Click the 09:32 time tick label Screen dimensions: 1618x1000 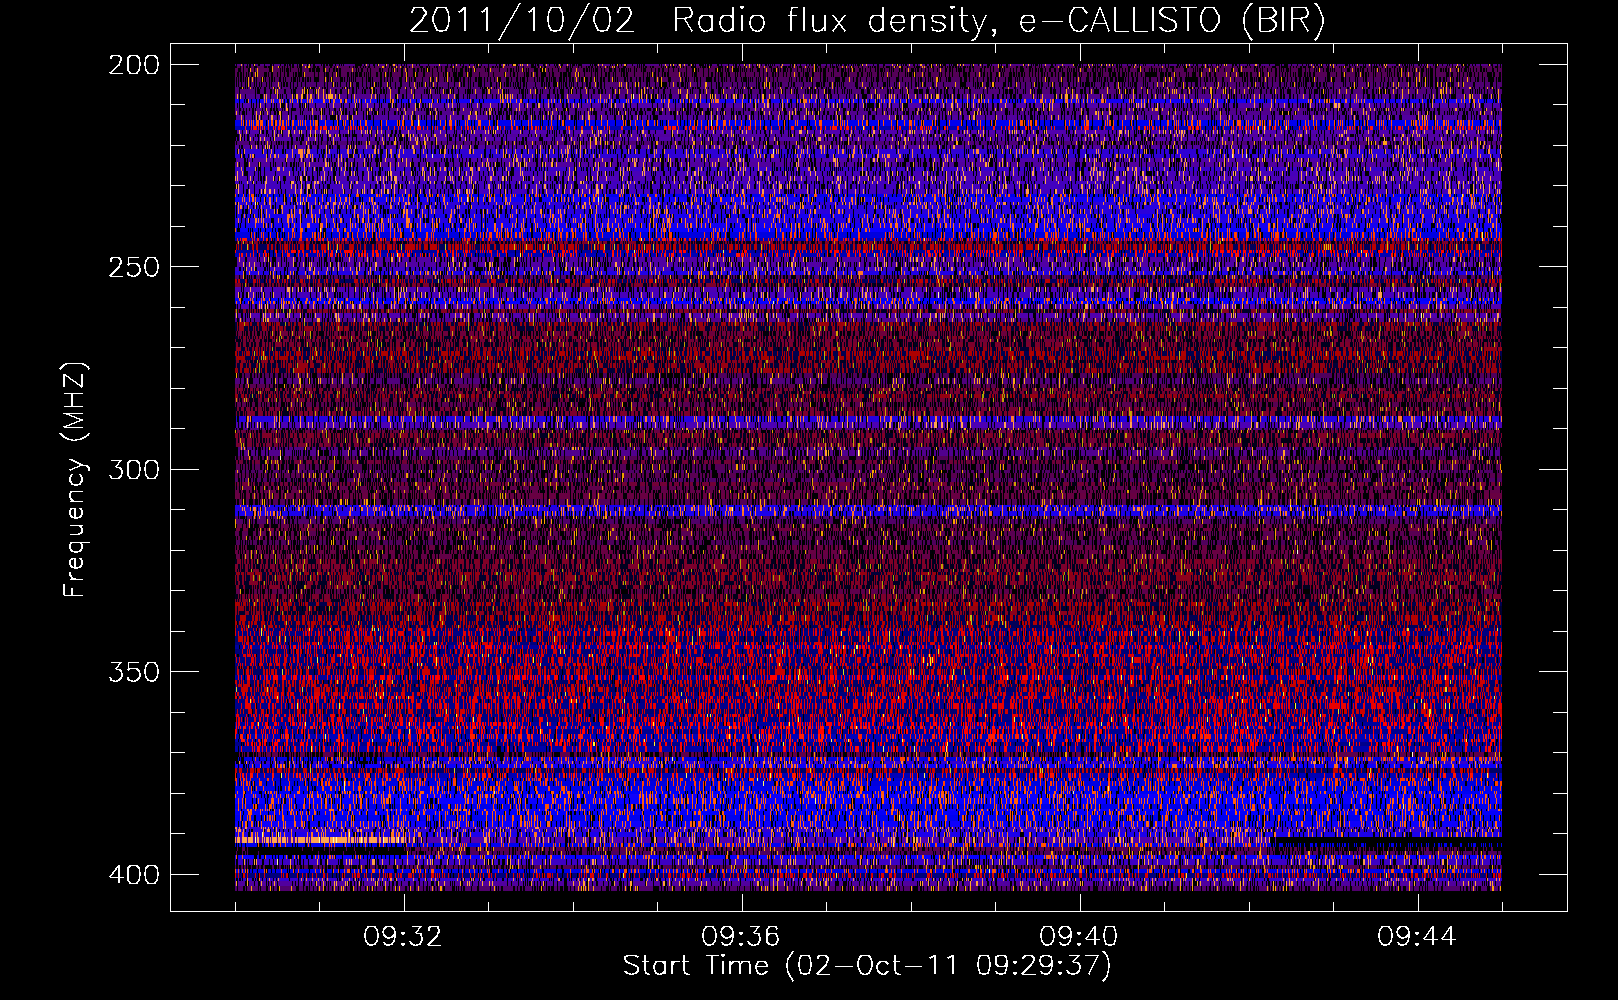[403, 937]
